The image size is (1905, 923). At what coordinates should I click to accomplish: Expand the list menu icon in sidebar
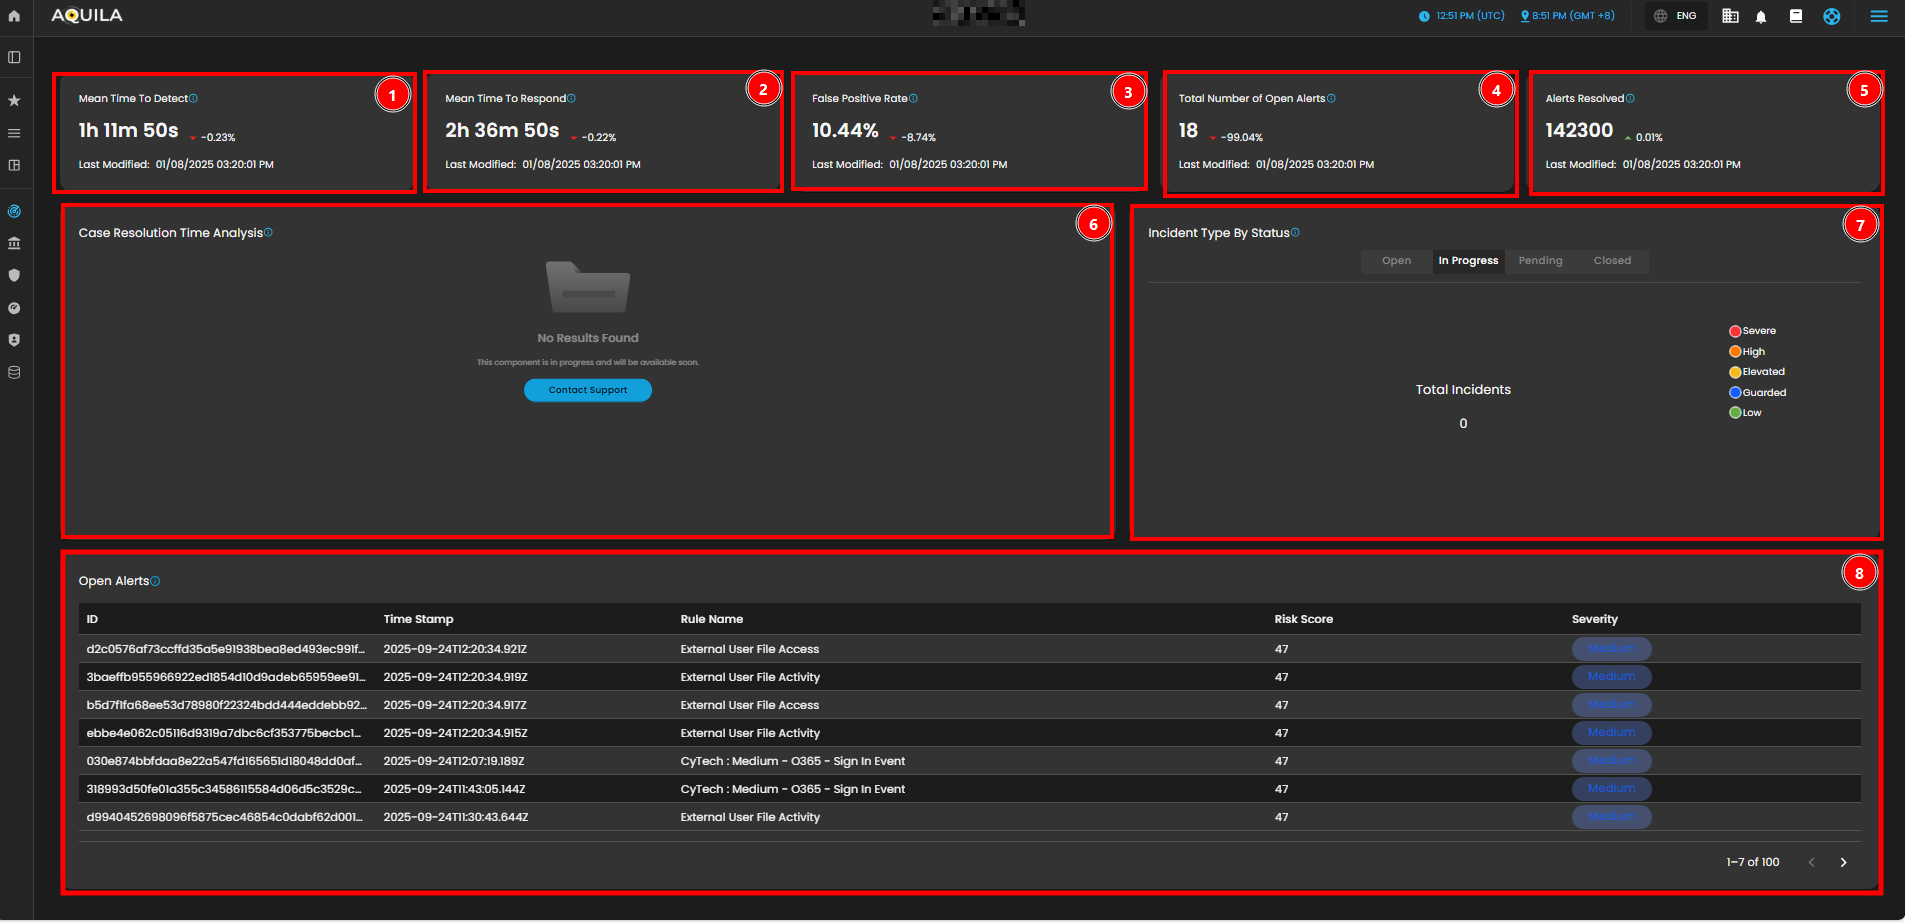14,133
